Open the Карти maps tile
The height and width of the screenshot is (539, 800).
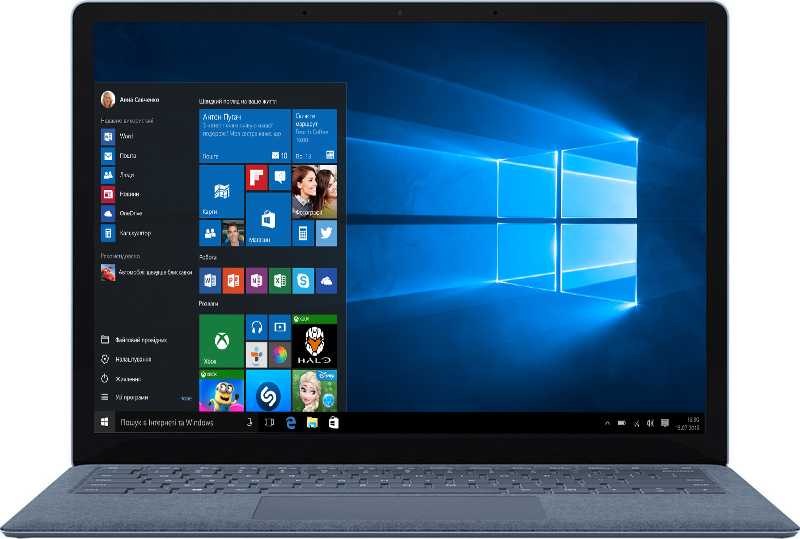click(x=221, y=191)
